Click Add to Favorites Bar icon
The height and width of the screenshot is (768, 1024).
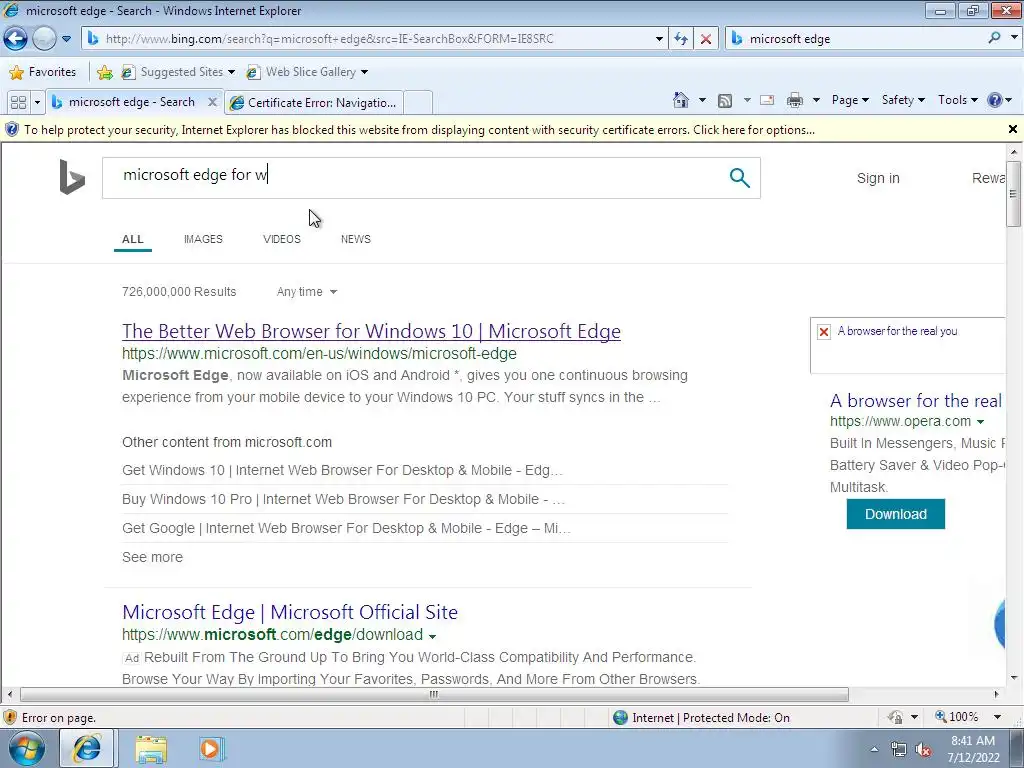coord(104,72)
